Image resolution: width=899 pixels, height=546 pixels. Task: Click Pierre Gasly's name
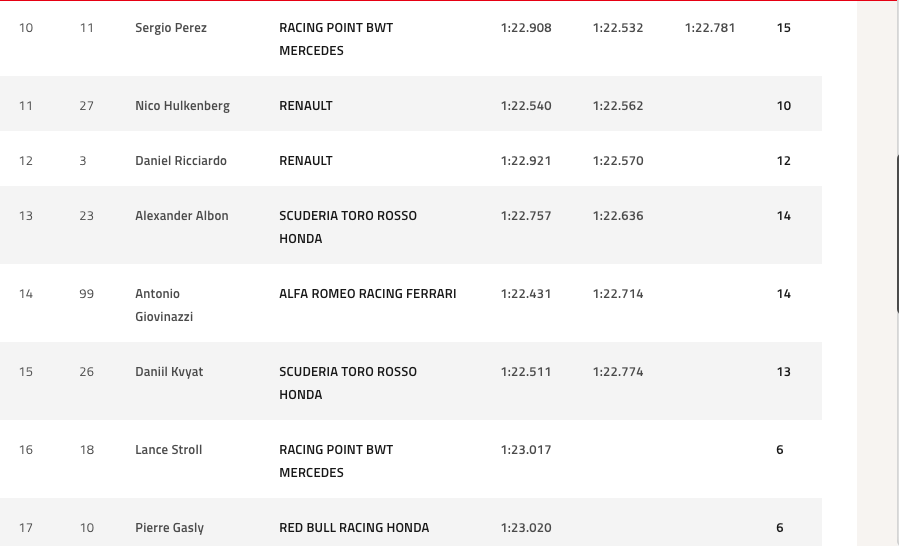[170, 528]
